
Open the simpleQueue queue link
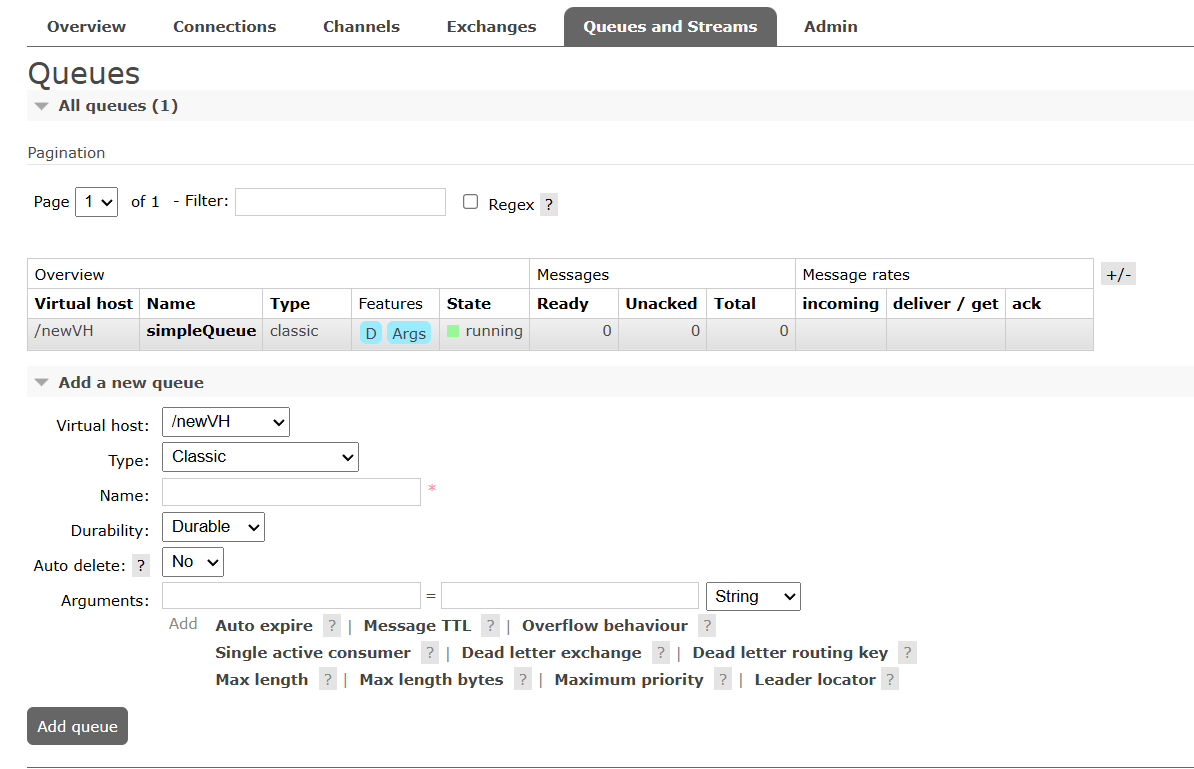click(x=201, y=331)
